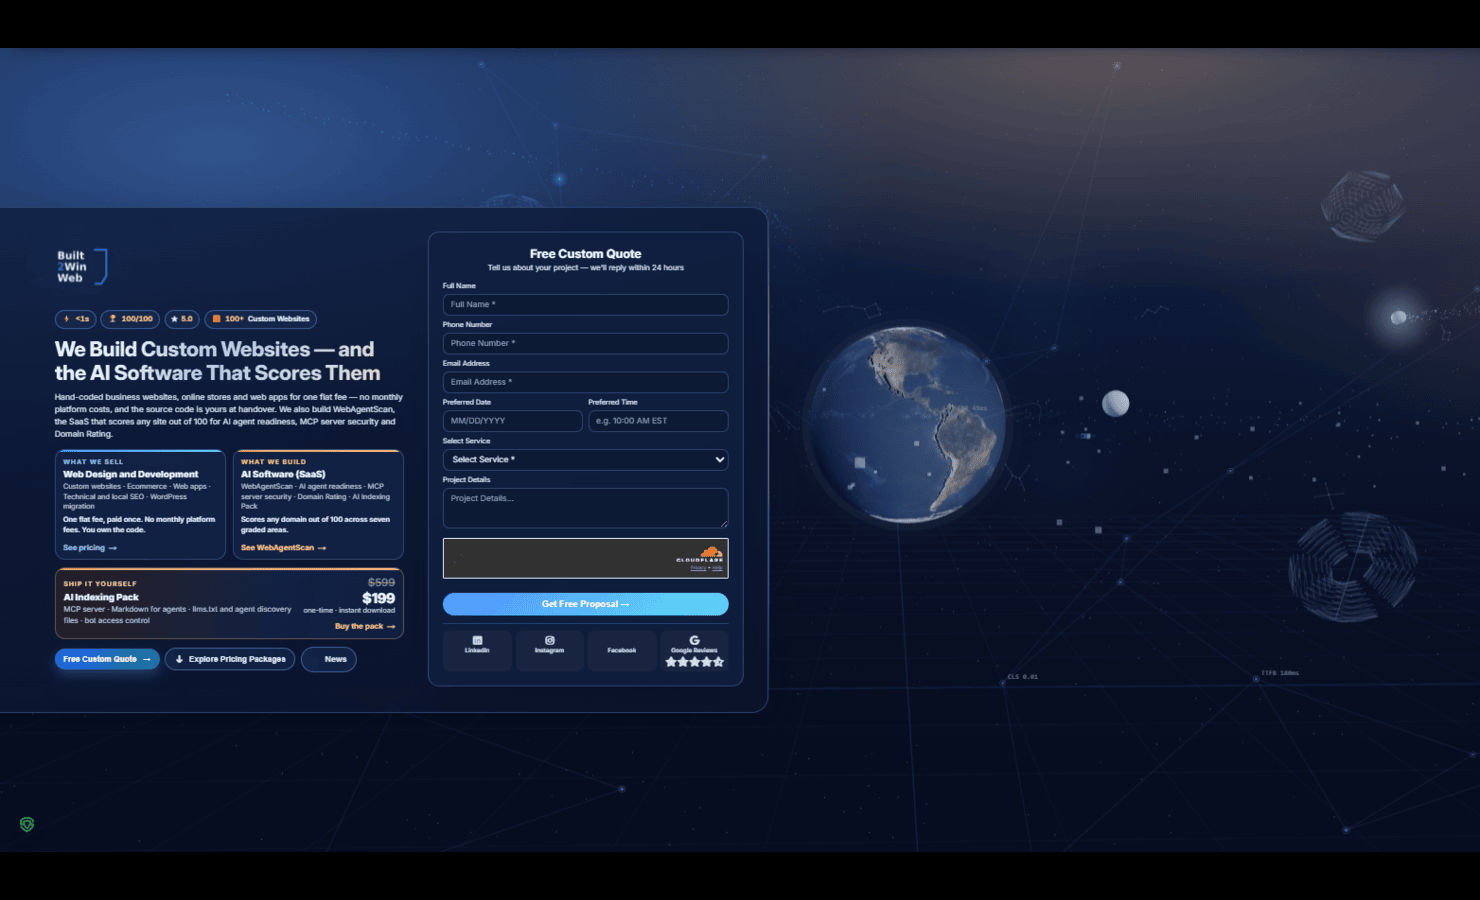Click the 'AI Indexing Pack' heading
Image resolution: width=1480 pixels, height=900 pixels.
pyautogui.click(x=101, y=597)
